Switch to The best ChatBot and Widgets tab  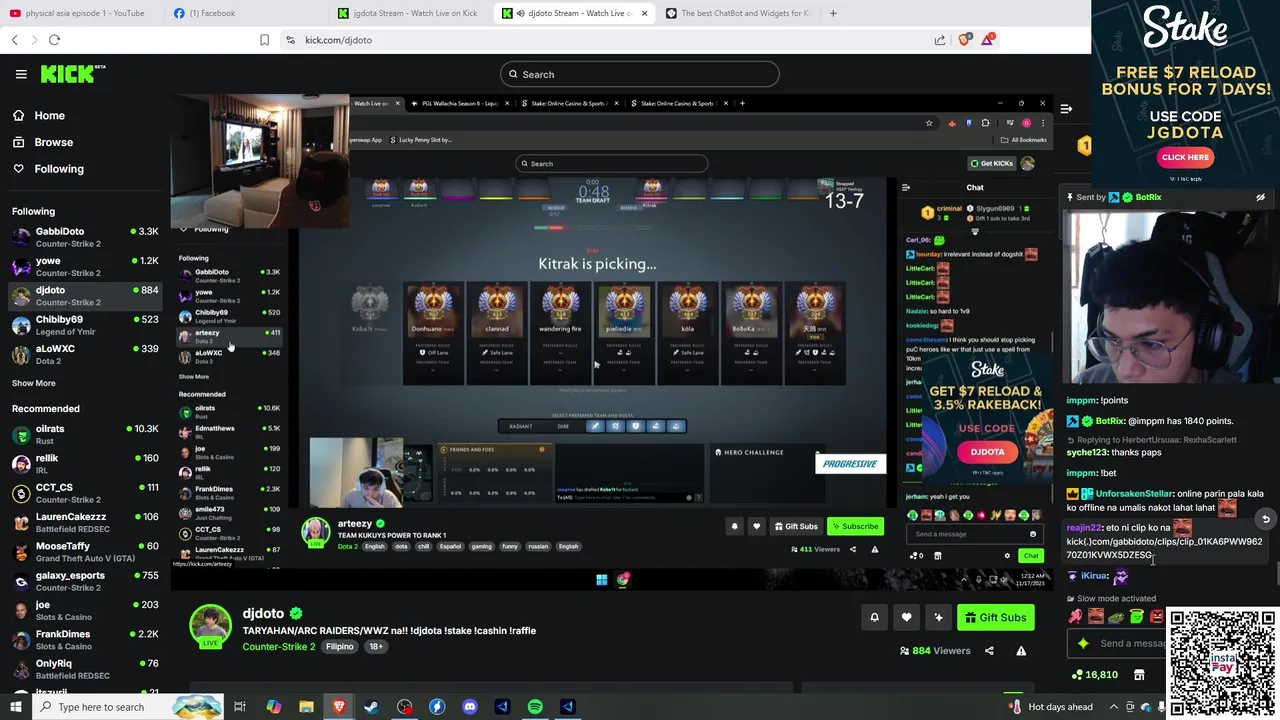pos(738,13)
